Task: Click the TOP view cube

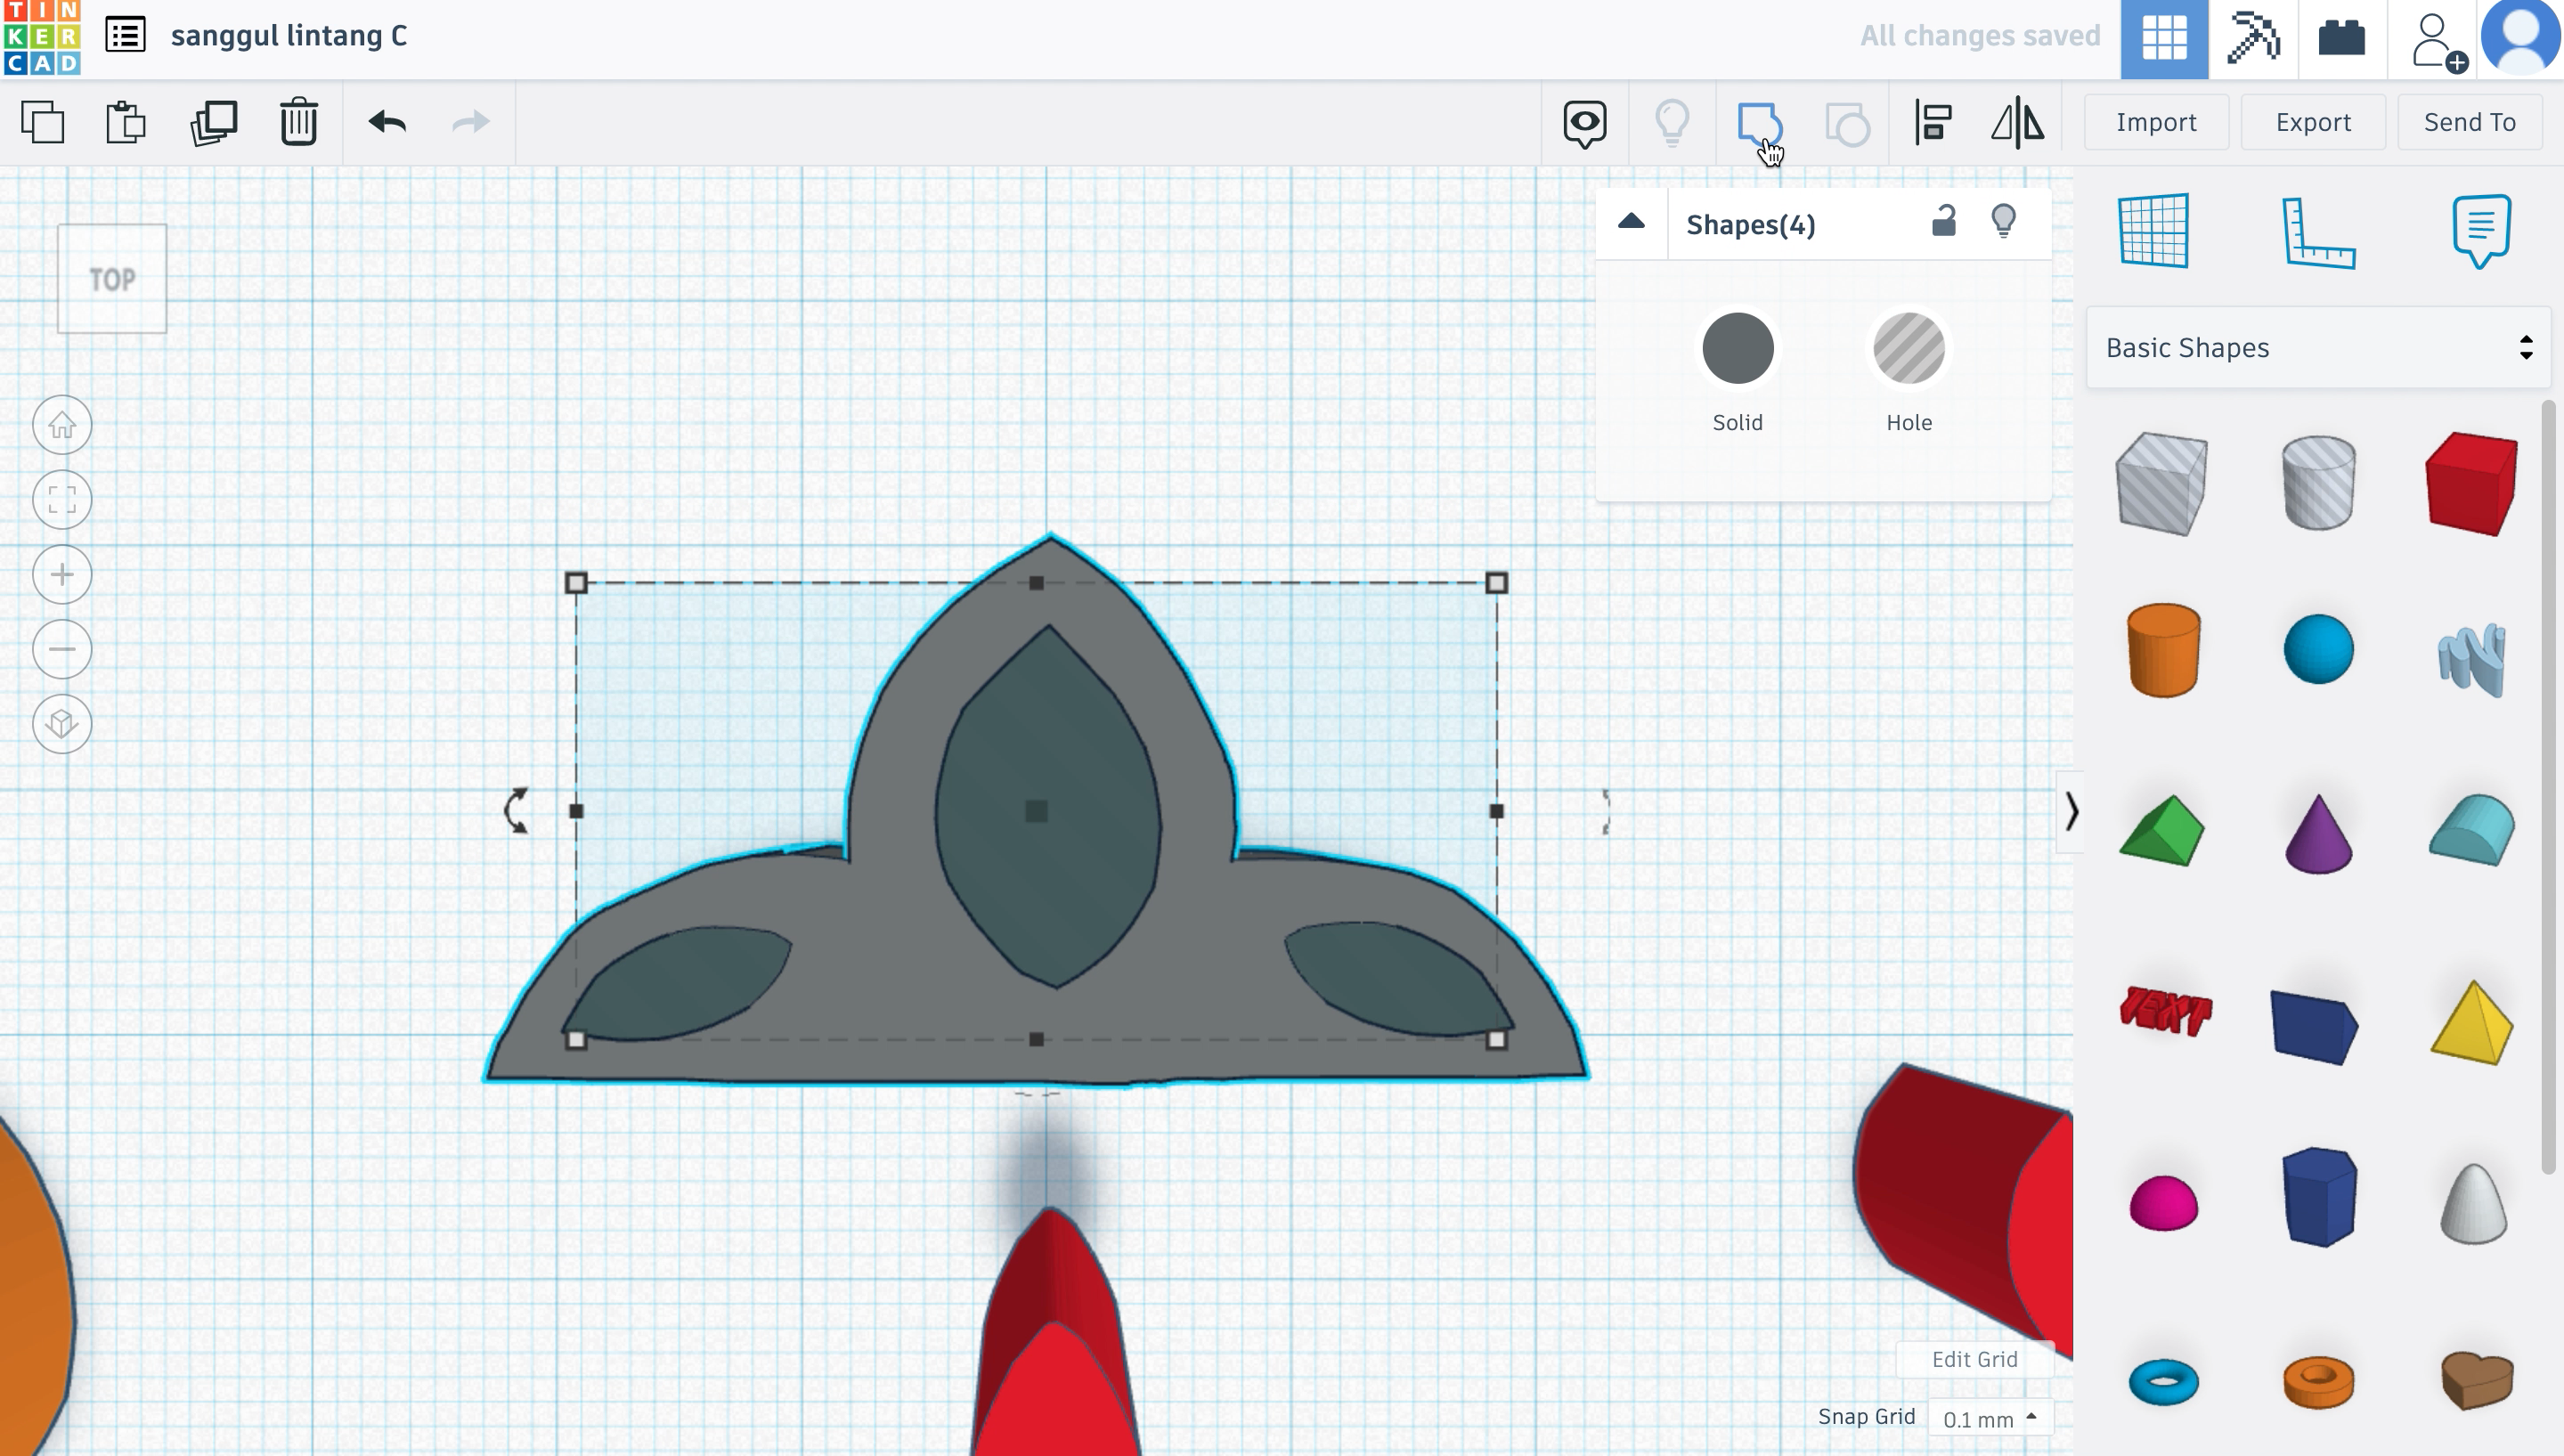Action: point(112,279)
